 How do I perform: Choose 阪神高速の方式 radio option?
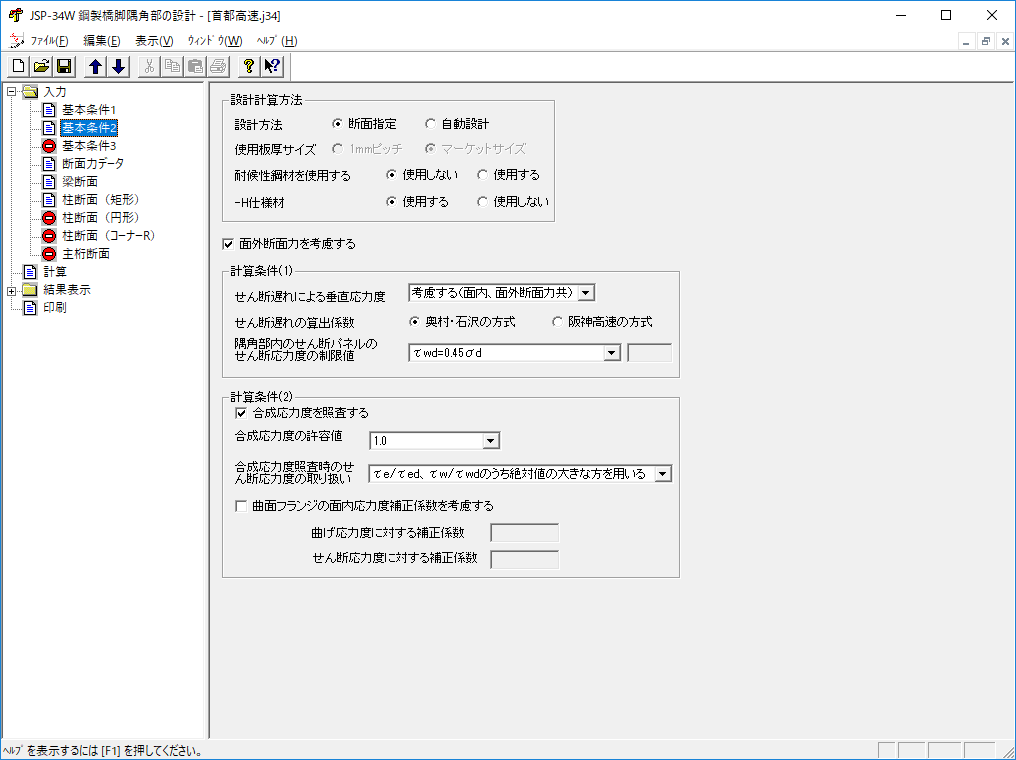[x=558, y=322]
